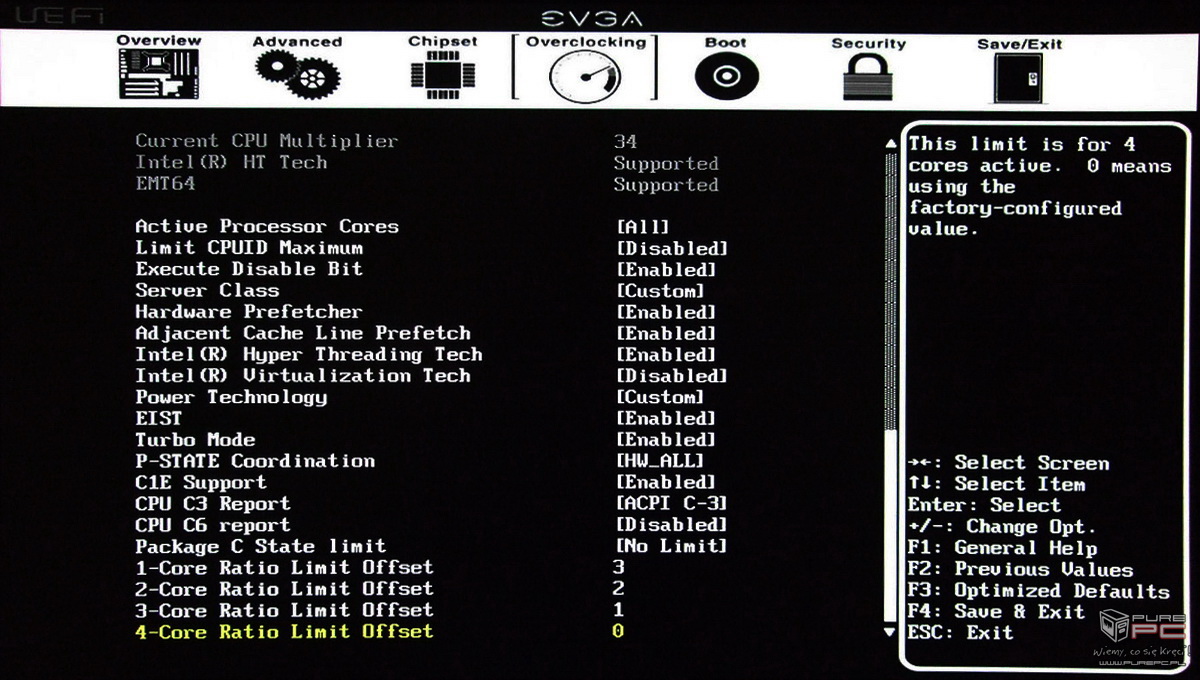1200x680 pixels.
Task: Switch to the Save/Exit tab label
Action: click(1019, 44)
